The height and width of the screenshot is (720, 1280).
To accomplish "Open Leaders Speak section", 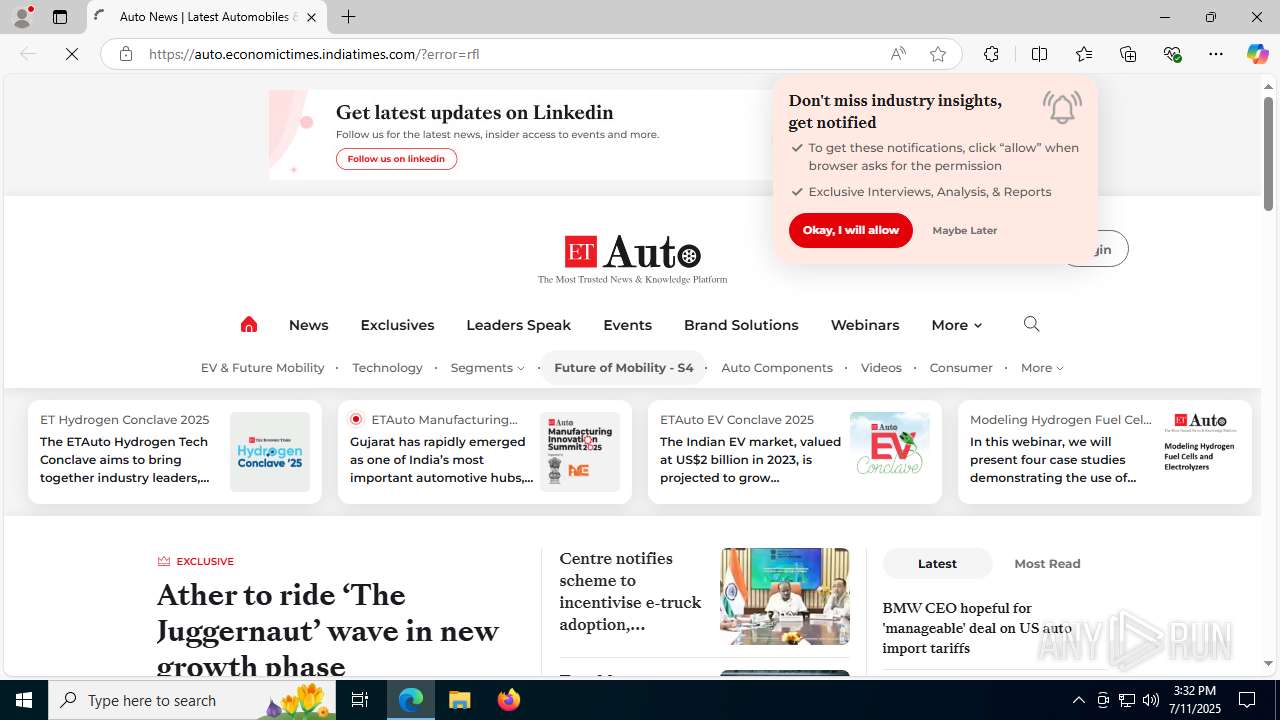I will [518, 325].
